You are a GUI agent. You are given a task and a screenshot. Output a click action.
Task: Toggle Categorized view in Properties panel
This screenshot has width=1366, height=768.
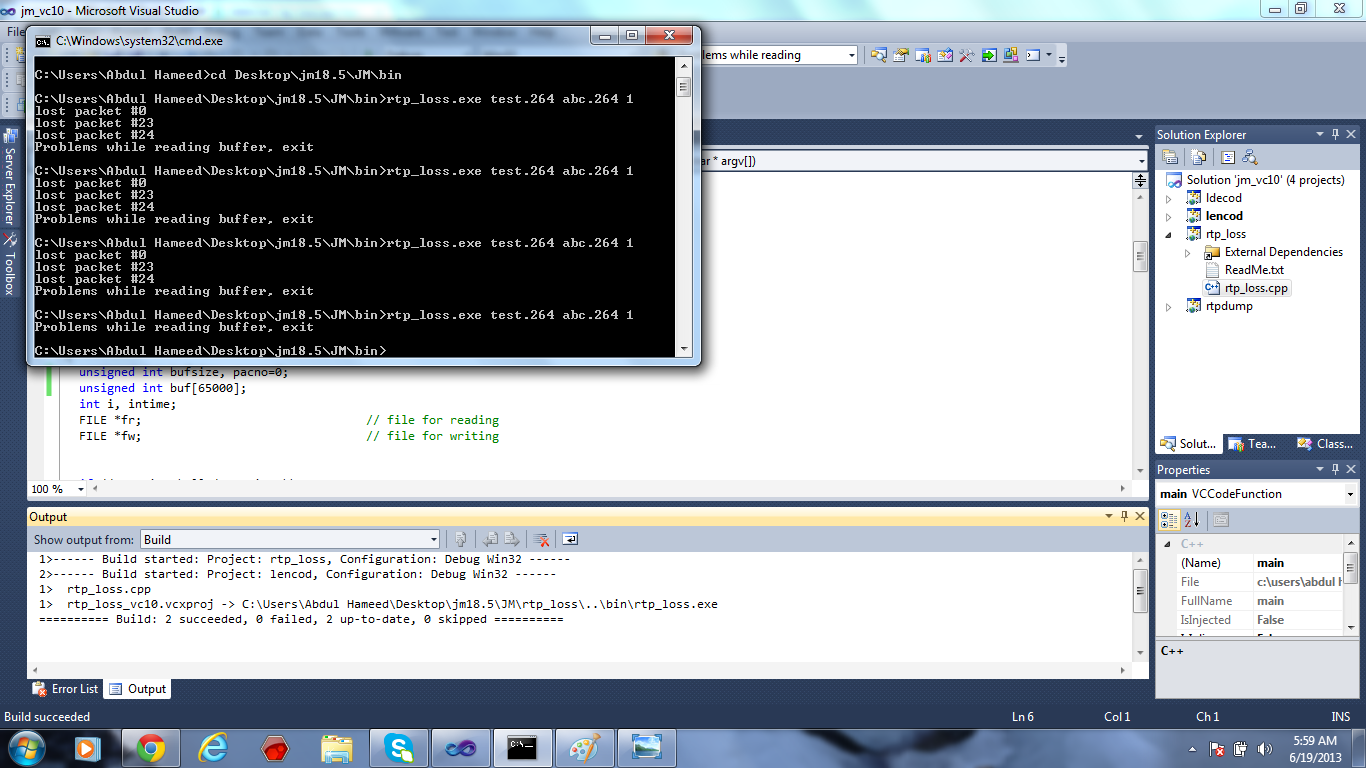coord(1168,519)
